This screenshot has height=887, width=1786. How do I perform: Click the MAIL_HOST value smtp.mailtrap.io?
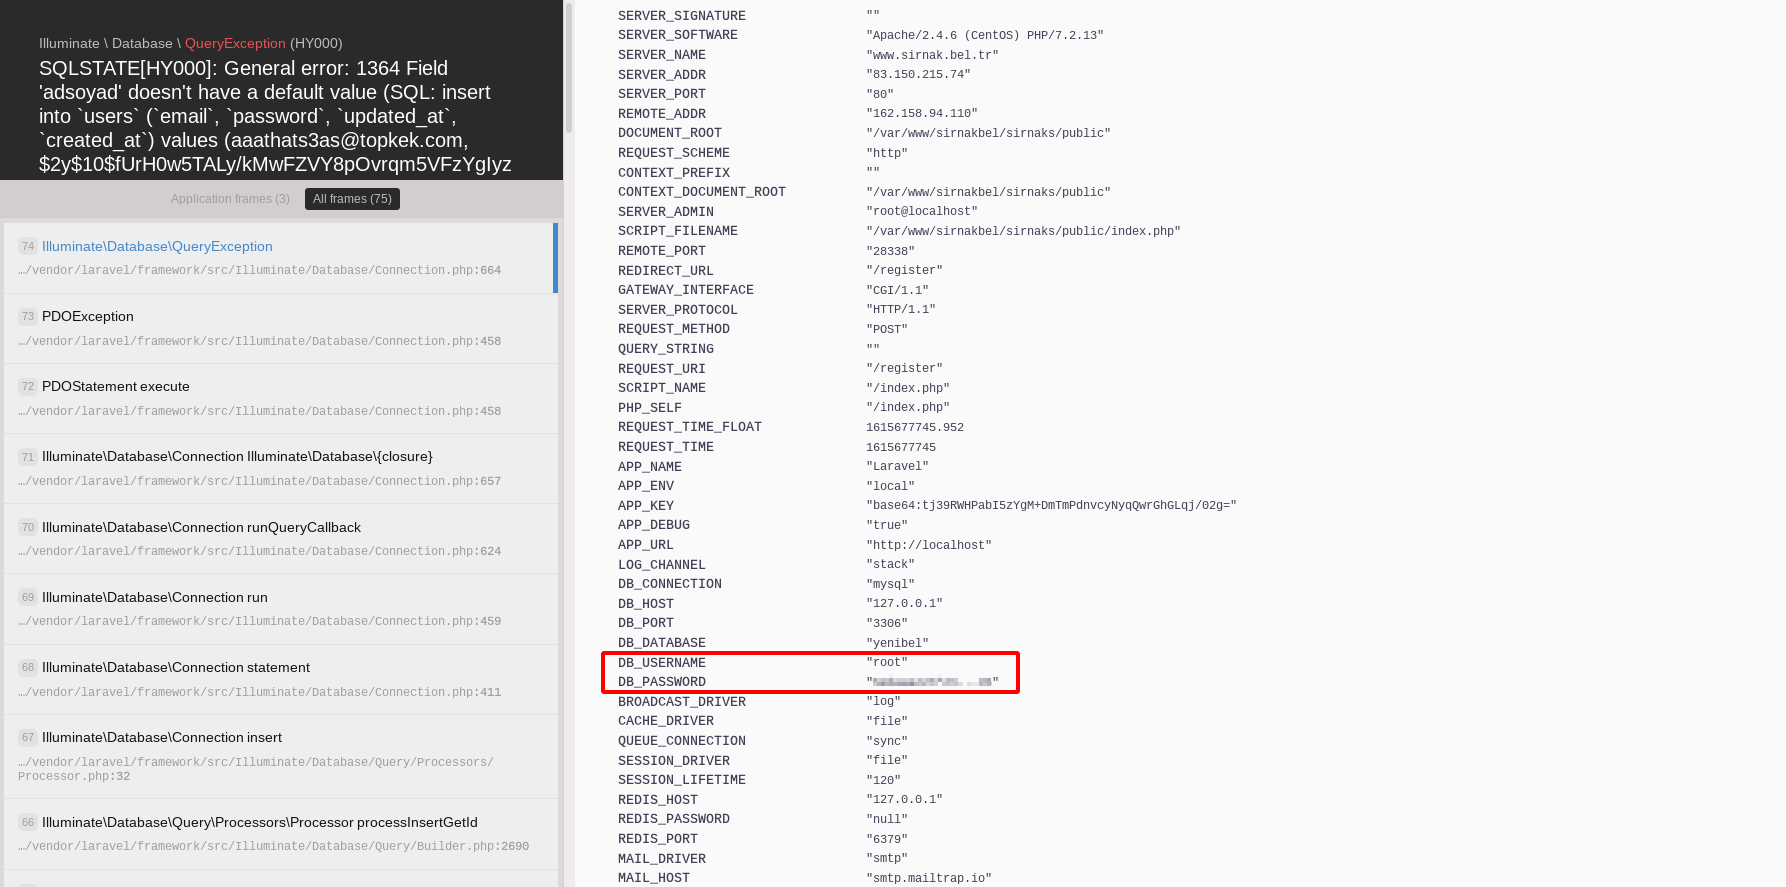tap(929, 879)
